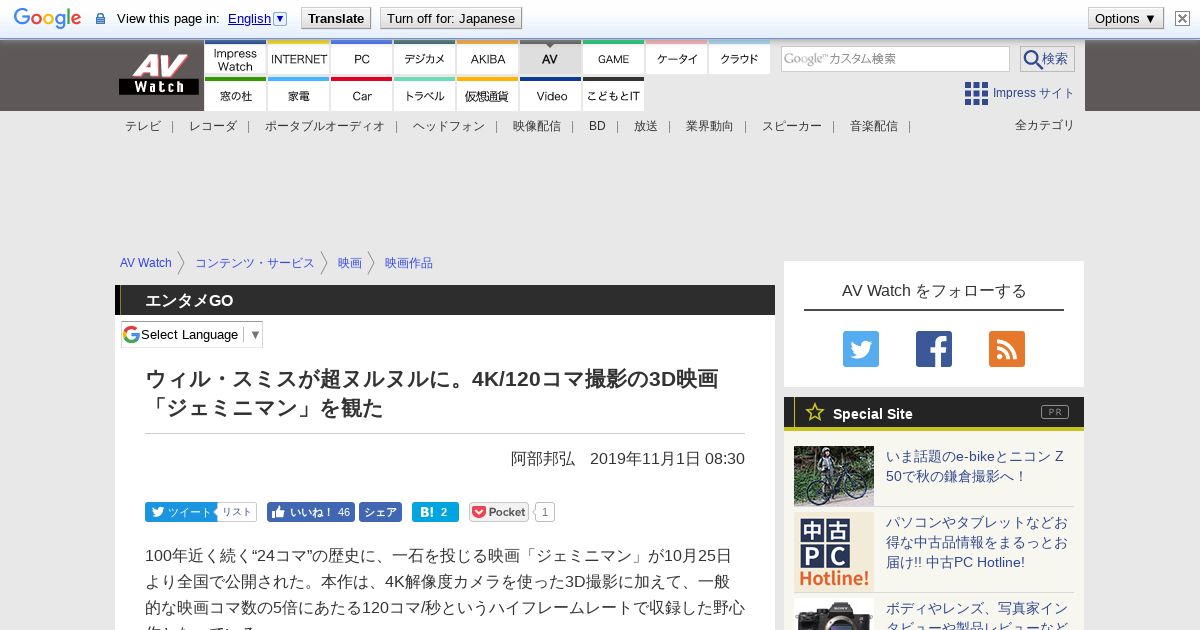The image size is (1200, 630).
Task: Open the レコーダ category
Action: point(213,126)
